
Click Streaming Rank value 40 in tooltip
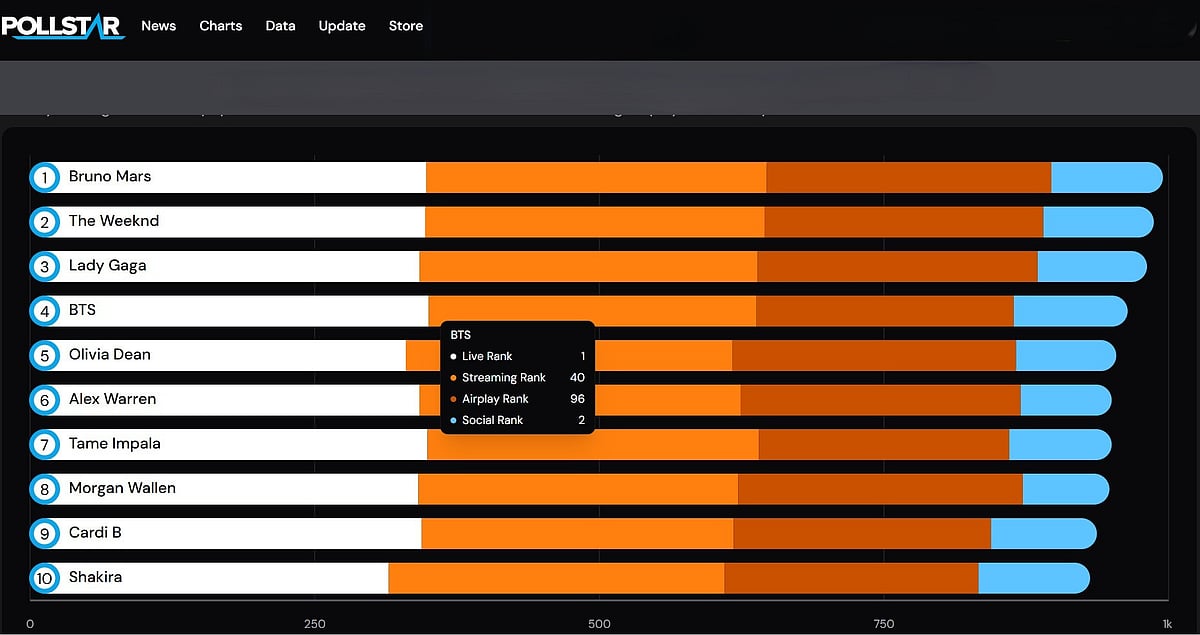[x=577, y=378]
